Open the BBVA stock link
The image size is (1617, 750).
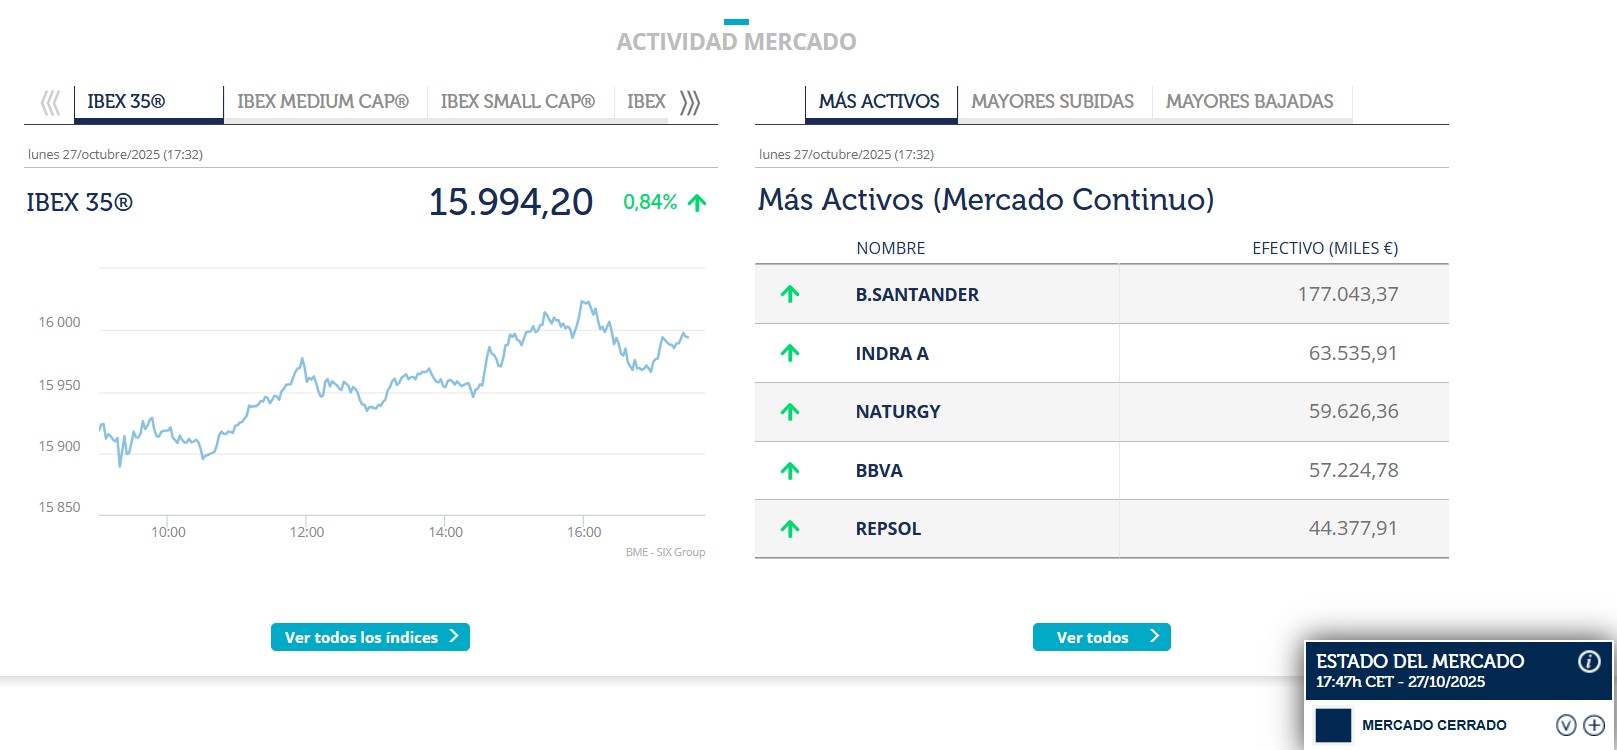[879, 471]
